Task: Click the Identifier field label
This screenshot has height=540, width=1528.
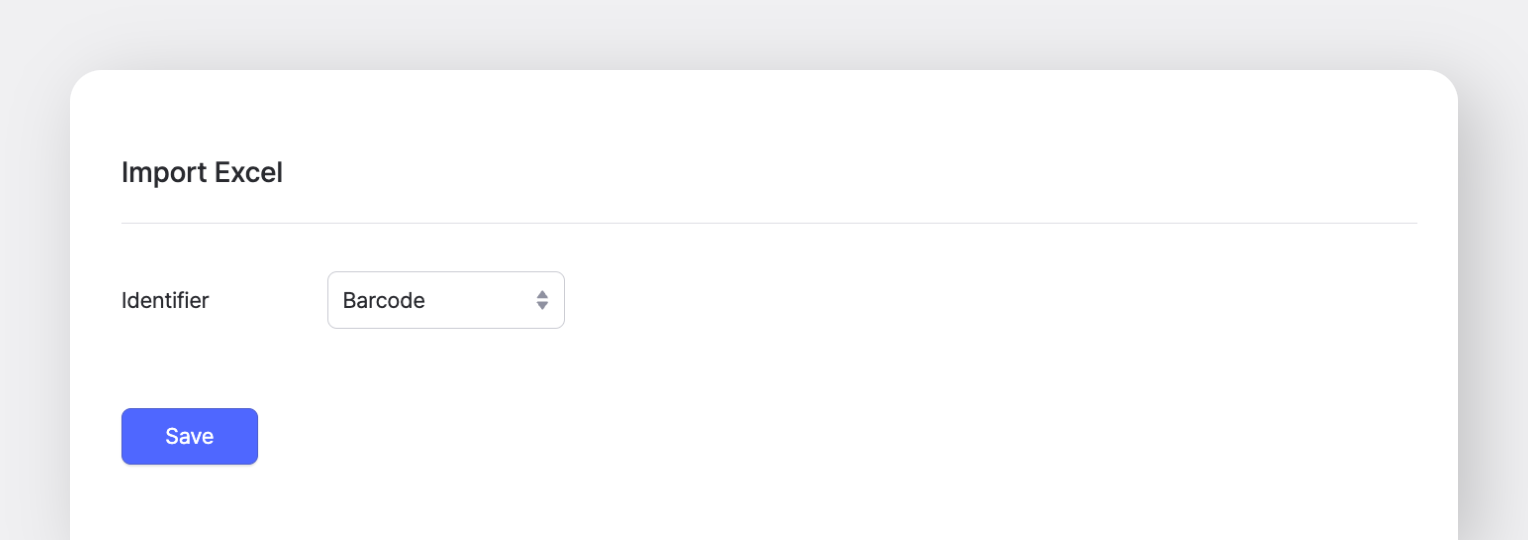Action: click(x=165, y=300)
